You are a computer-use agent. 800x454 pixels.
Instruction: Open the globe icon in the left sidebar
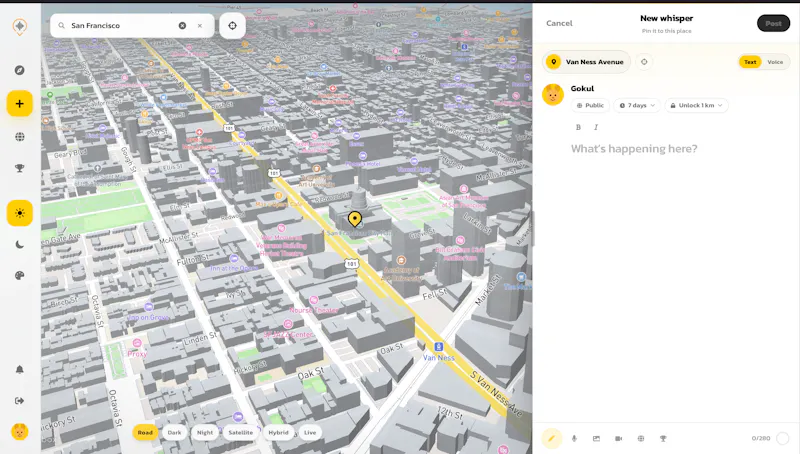click(x=19, y=137)
